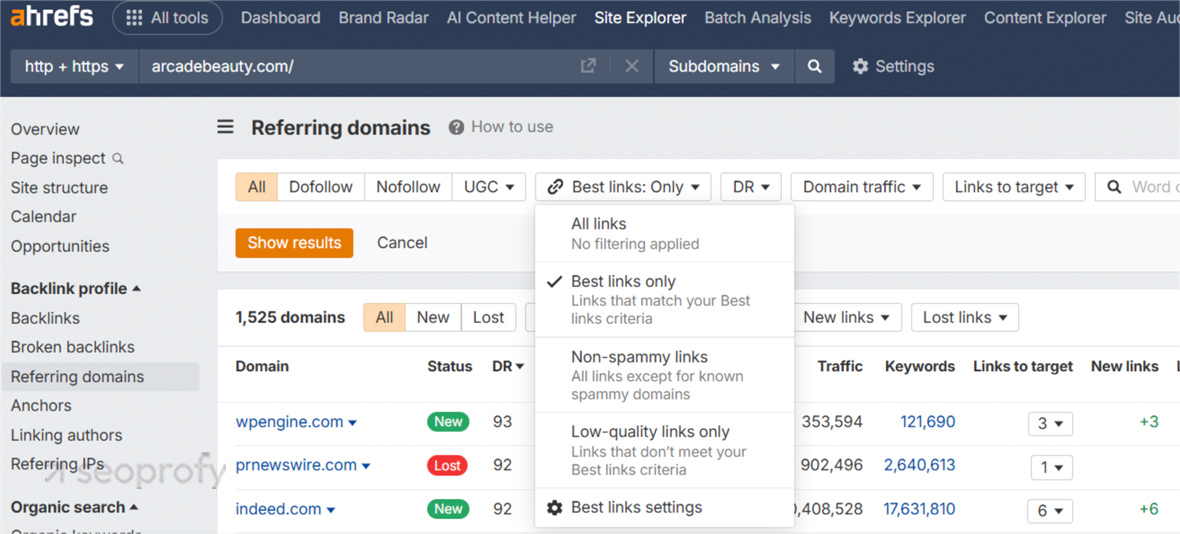Image resolution: width=1180 pixels, height=534 pixels.
Task: Open indeed.com domain link
Action: pos(278,509)
